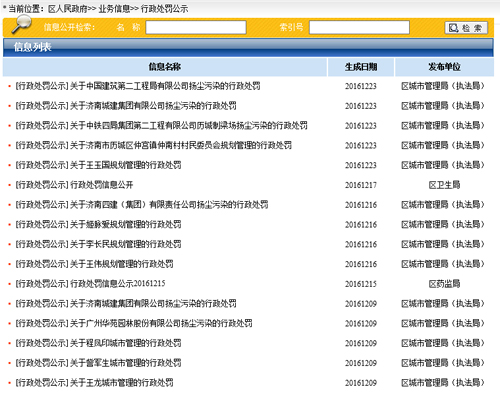500x393 pixels.
Task: Click the magnifying glass search icon
Action: click(21, 24)
